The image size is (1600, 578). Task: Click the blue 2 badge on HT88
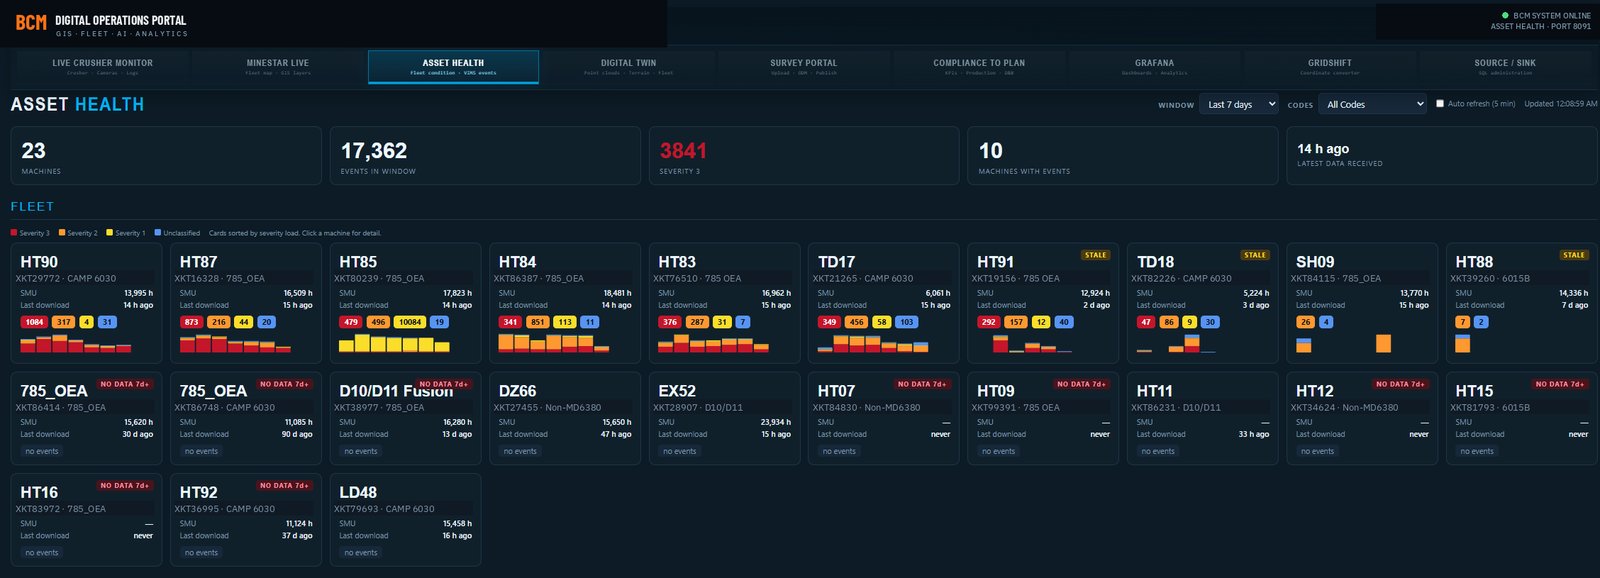click(1481, 322)
